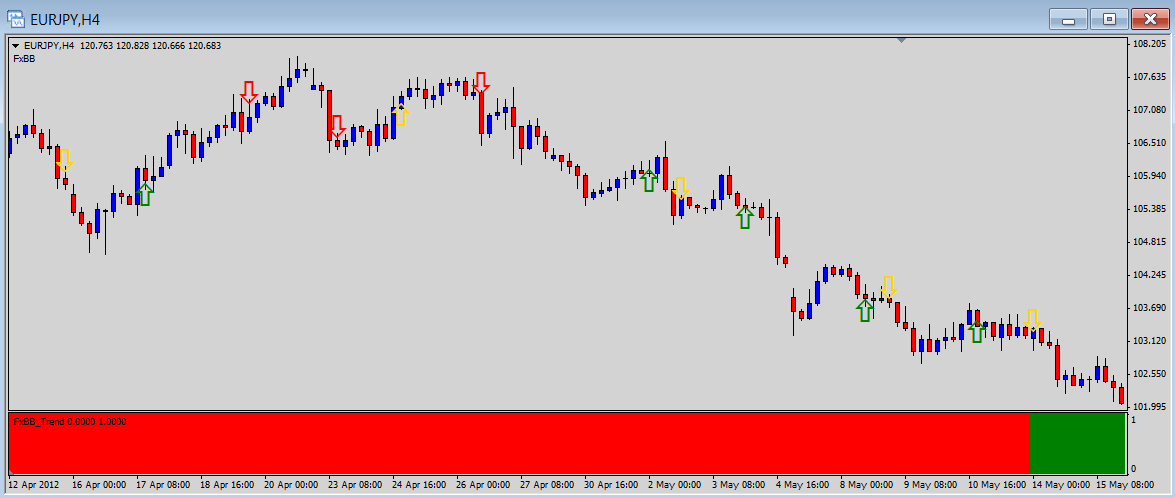Open the small triangle menu before EURJPY,H4 label

point(15,46)
